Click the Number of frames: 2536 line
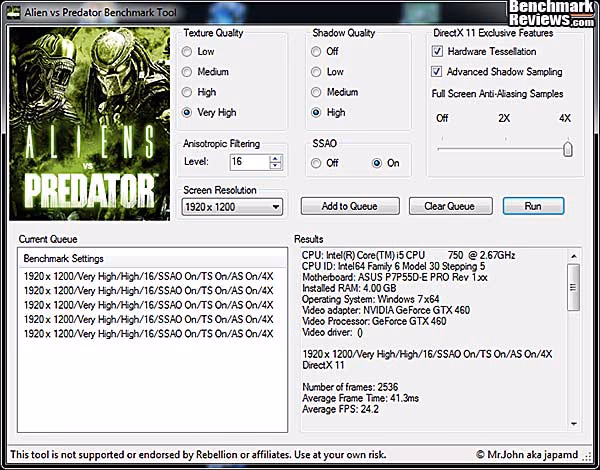Viewport: 600px width, 470px height. 350,387
